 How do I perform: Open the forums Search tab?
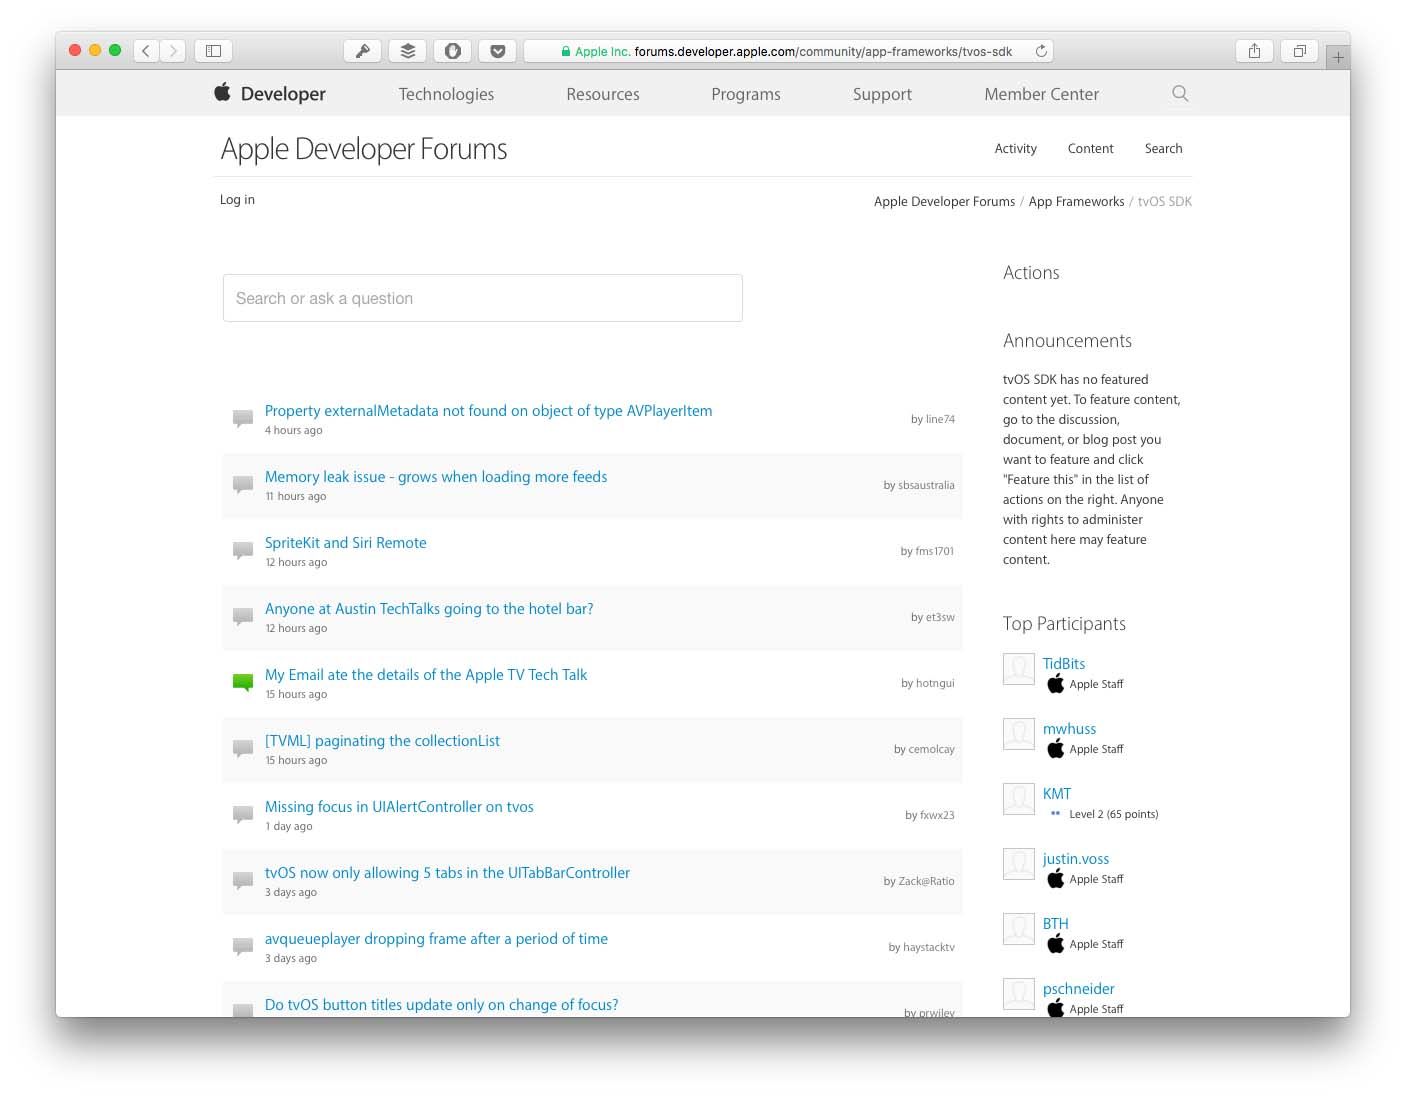click(1163, 148)
